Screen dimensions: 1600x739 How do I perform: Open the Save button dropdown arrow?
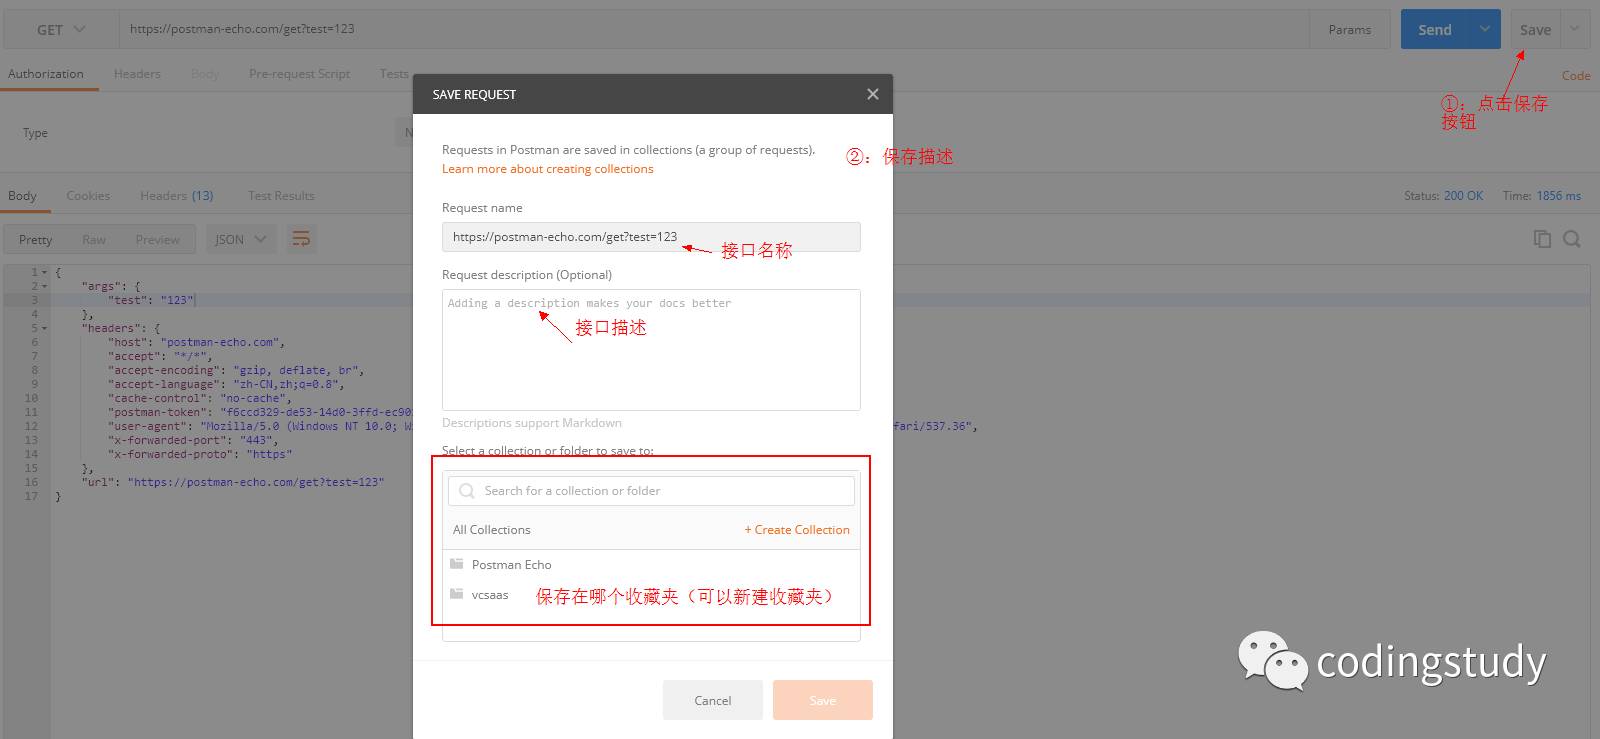pos(1575,29)
